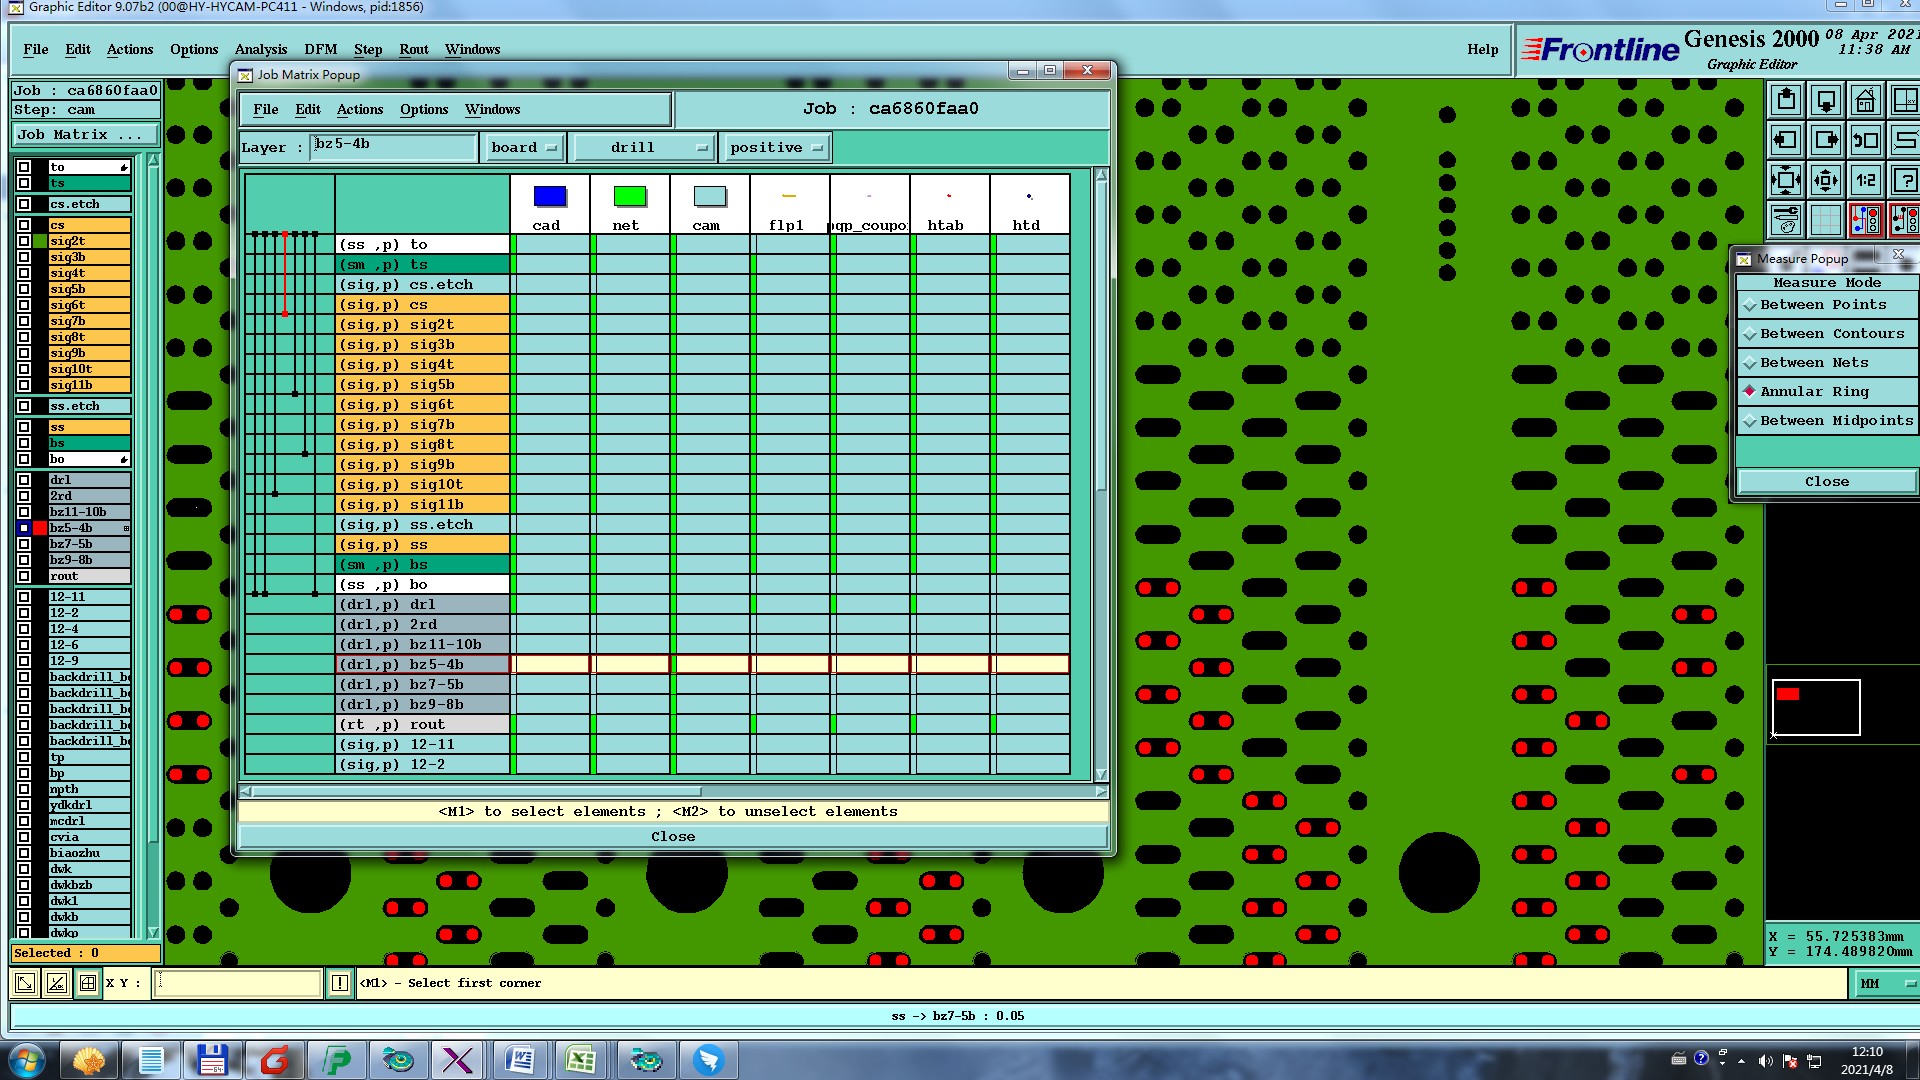Click Close button in Measure Popup

1826,482
